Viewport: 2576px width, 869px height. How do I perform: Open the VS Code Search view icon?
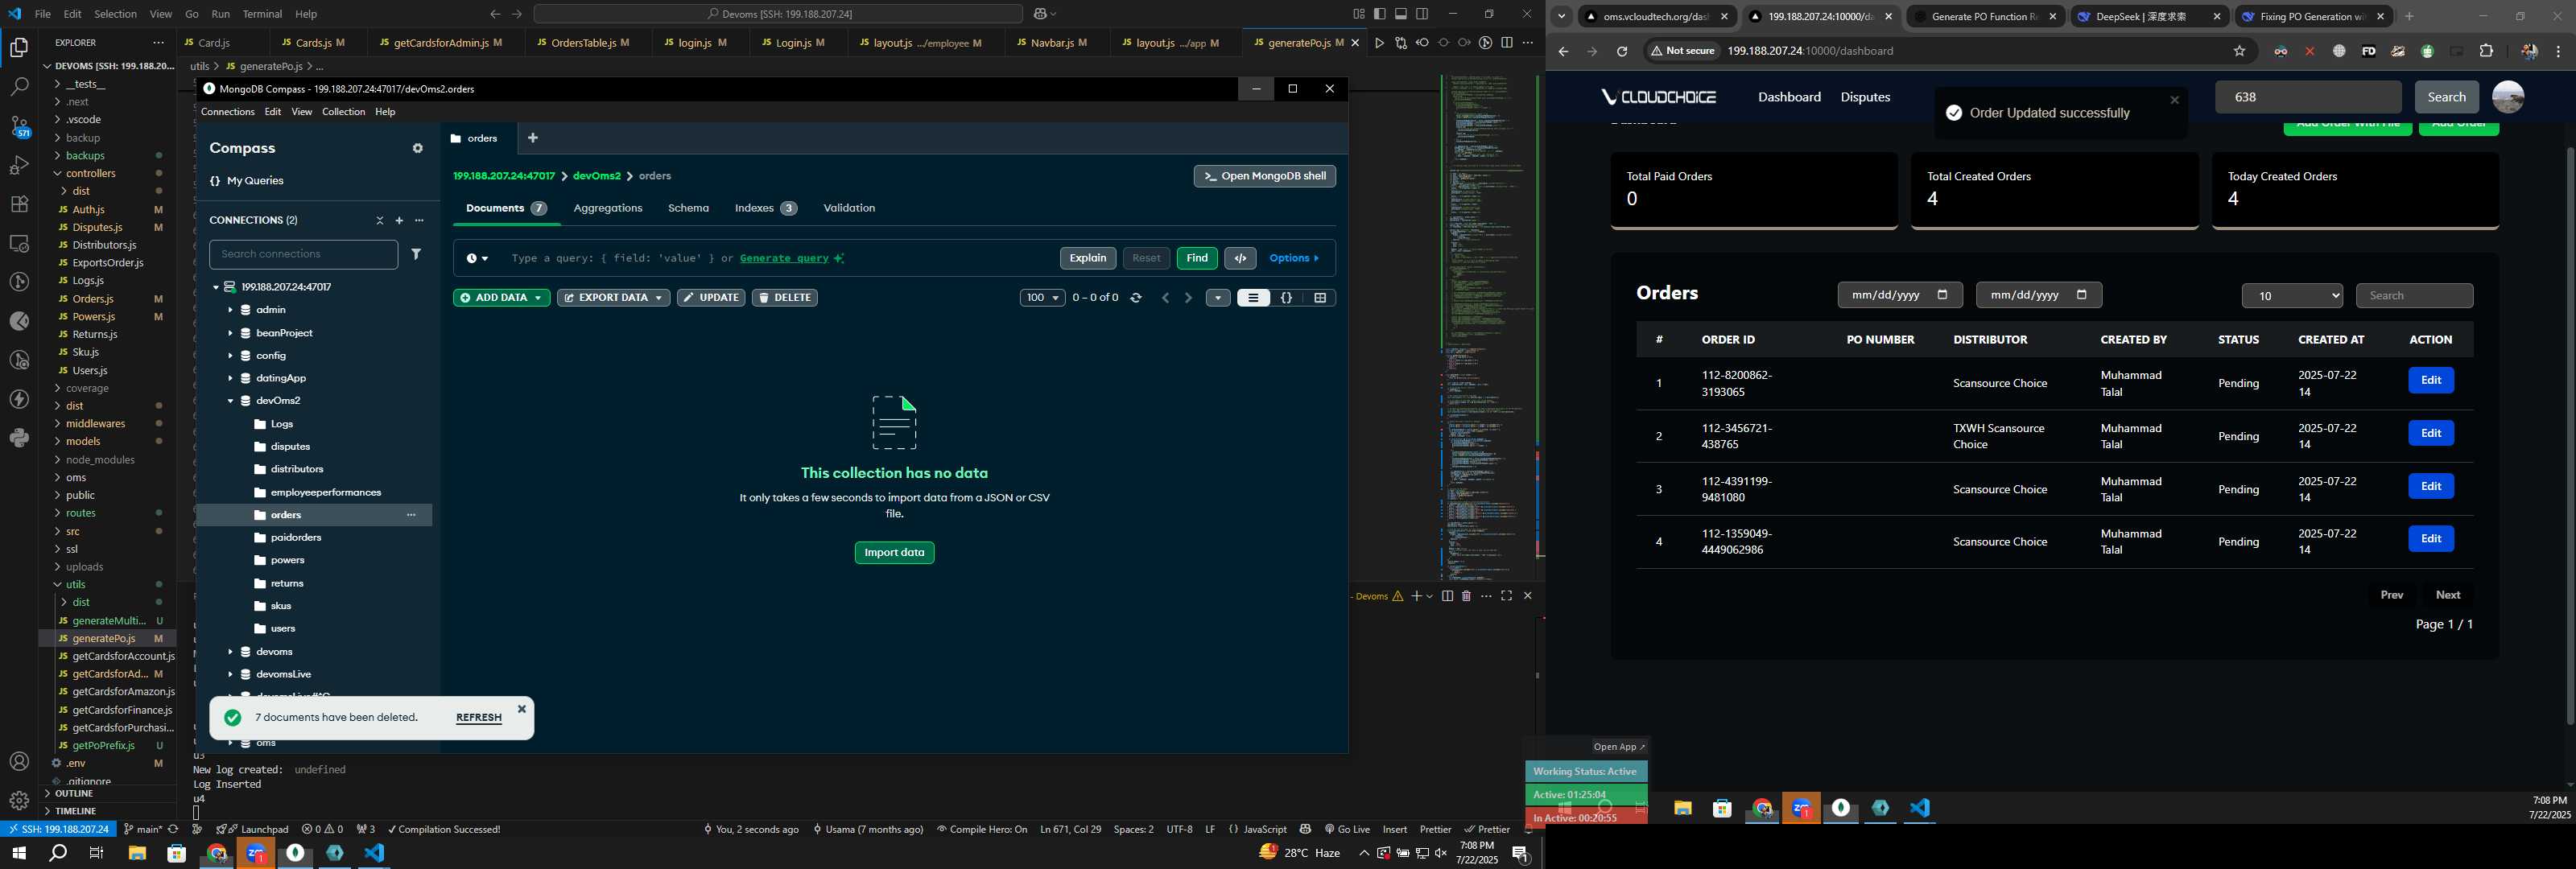(19, 87)
